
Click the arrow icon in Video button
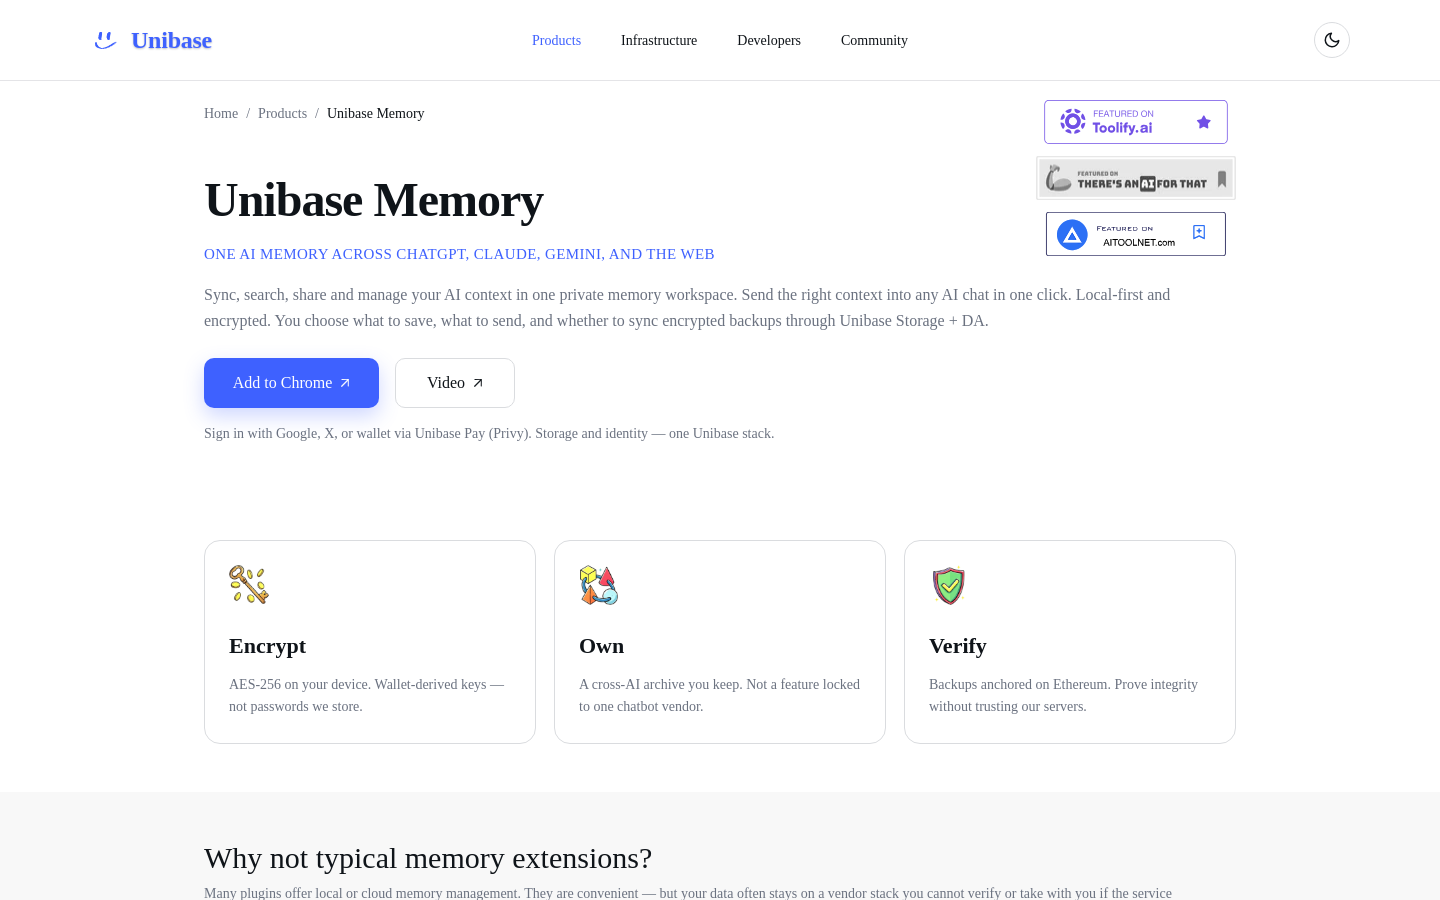[478, 383]
